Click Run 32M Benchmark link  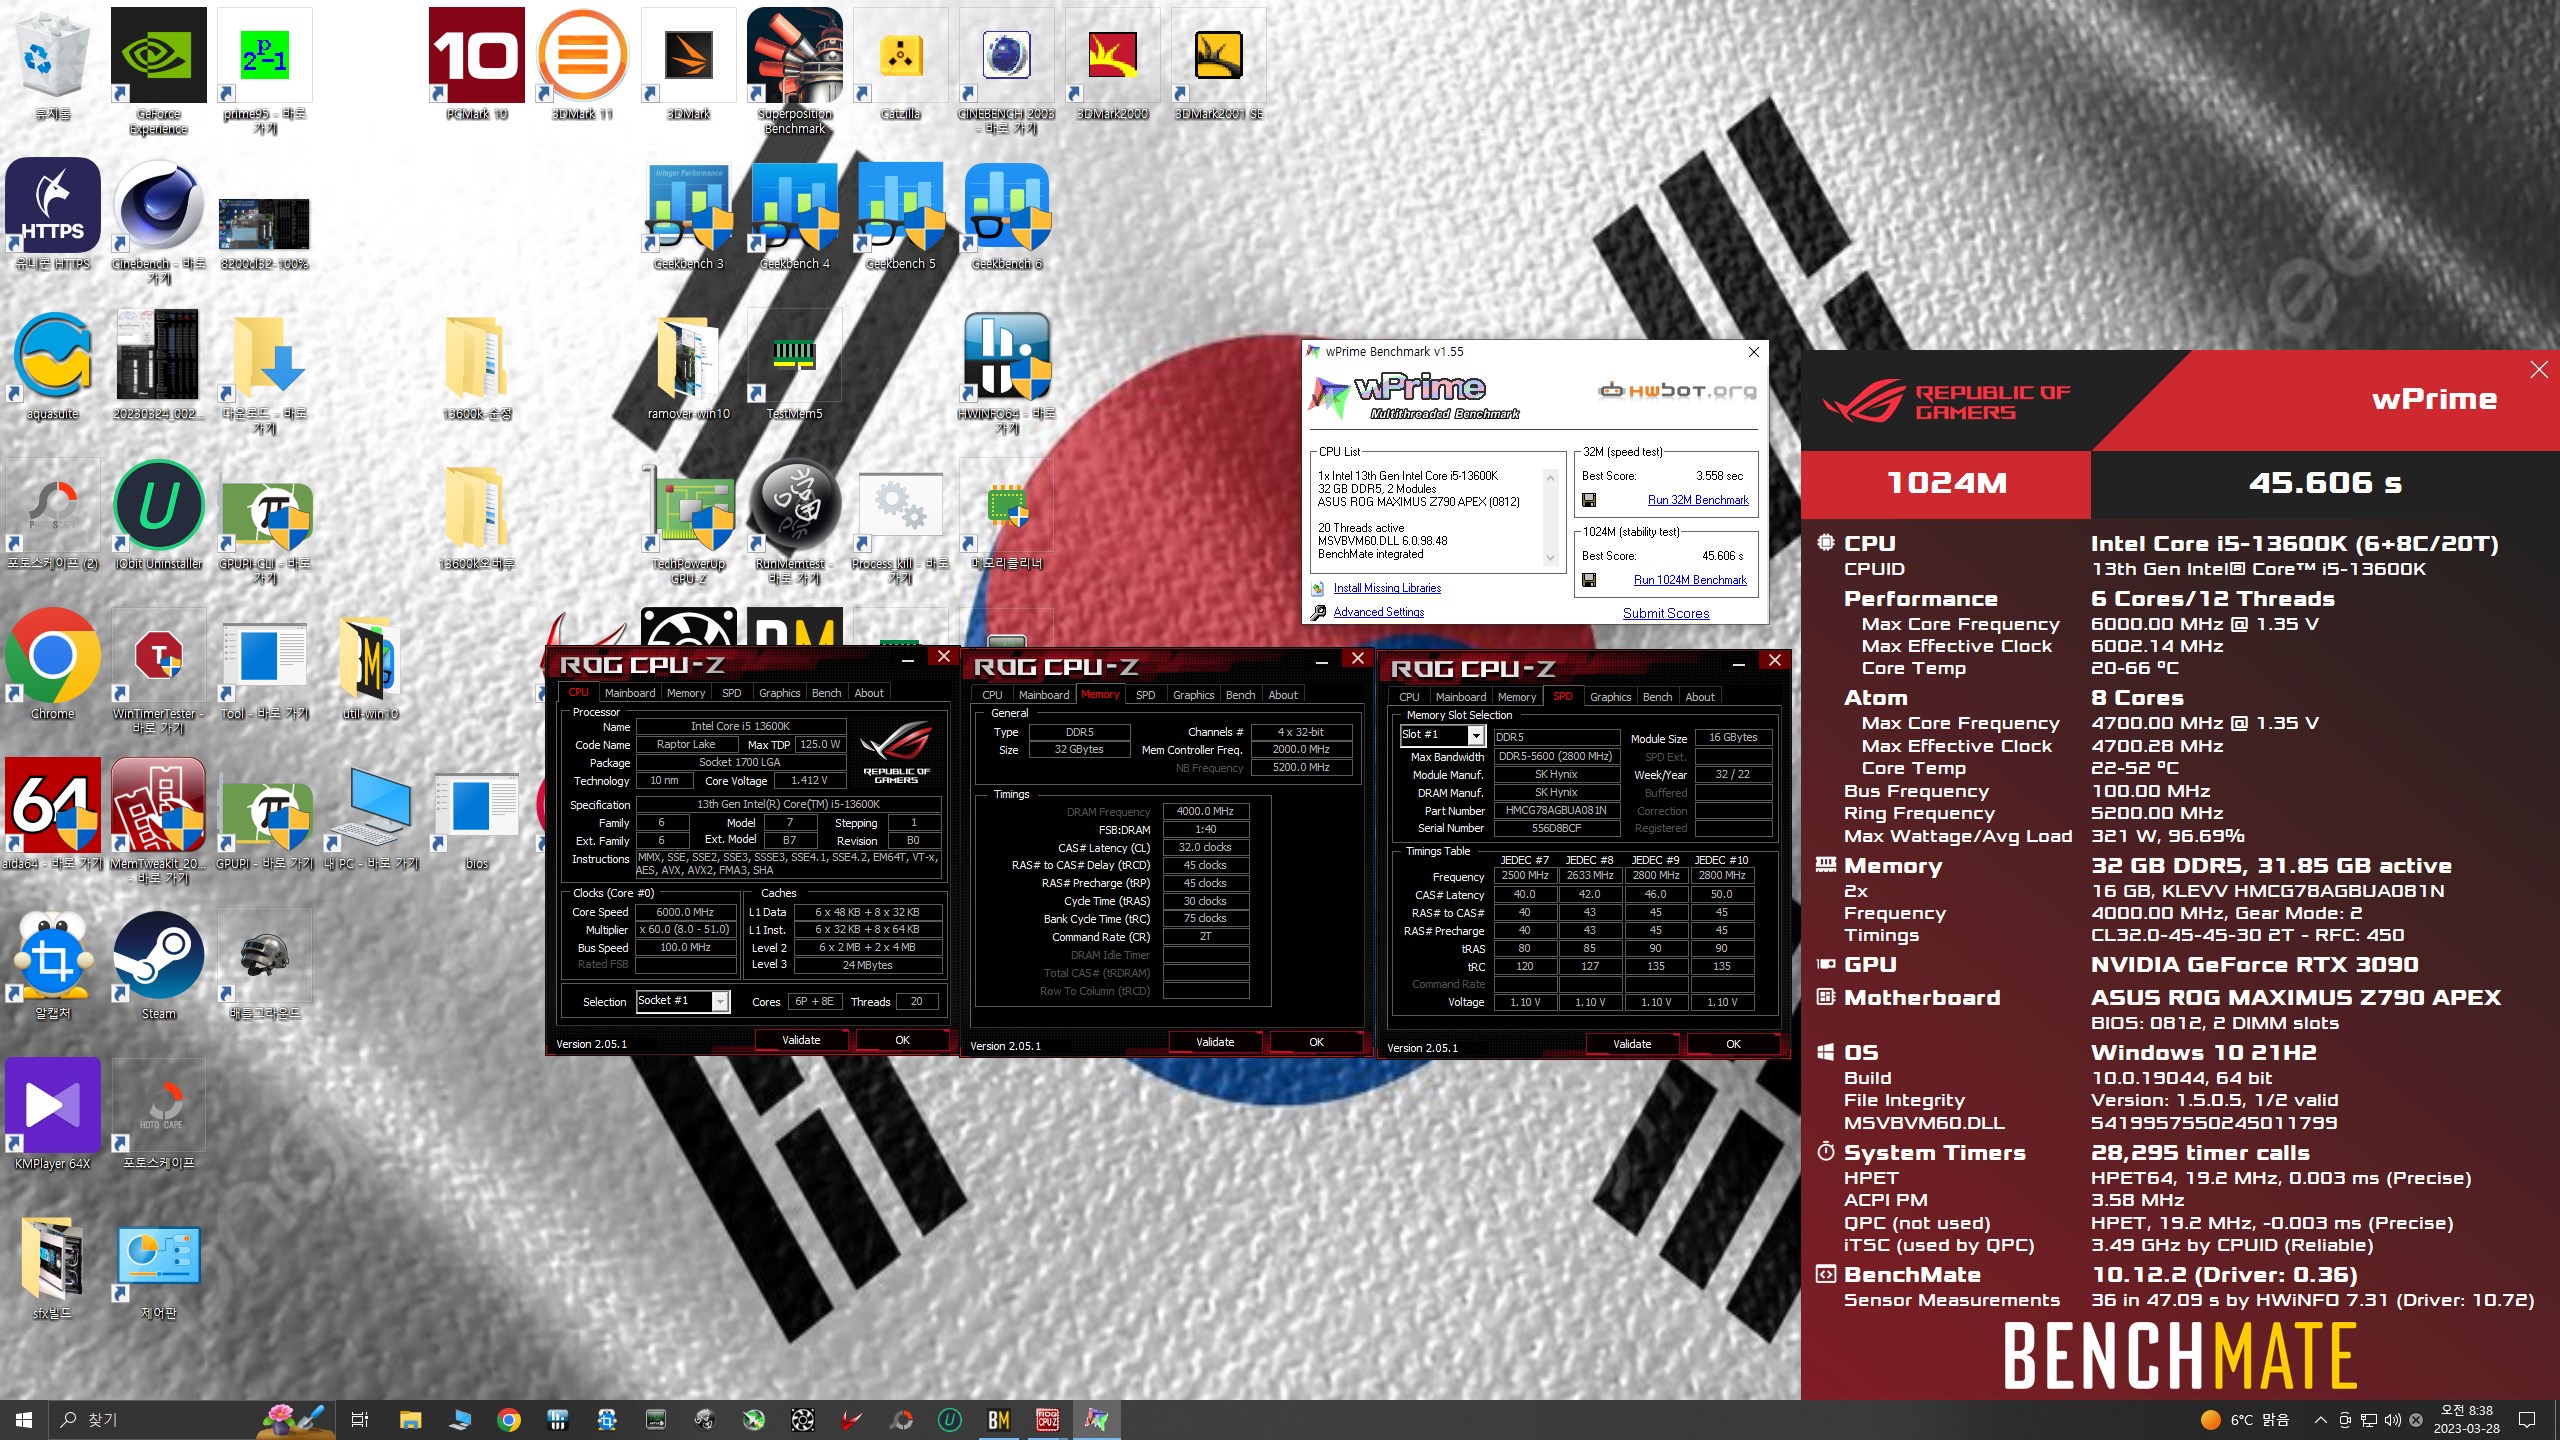(1698, 500)
